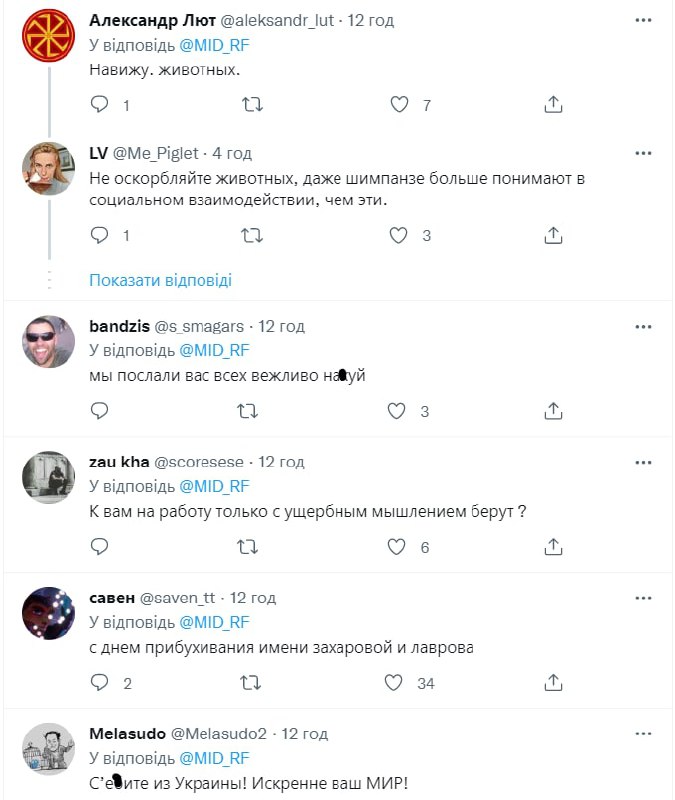Share the LV tweet
The image size is (675, 800).
553,236
